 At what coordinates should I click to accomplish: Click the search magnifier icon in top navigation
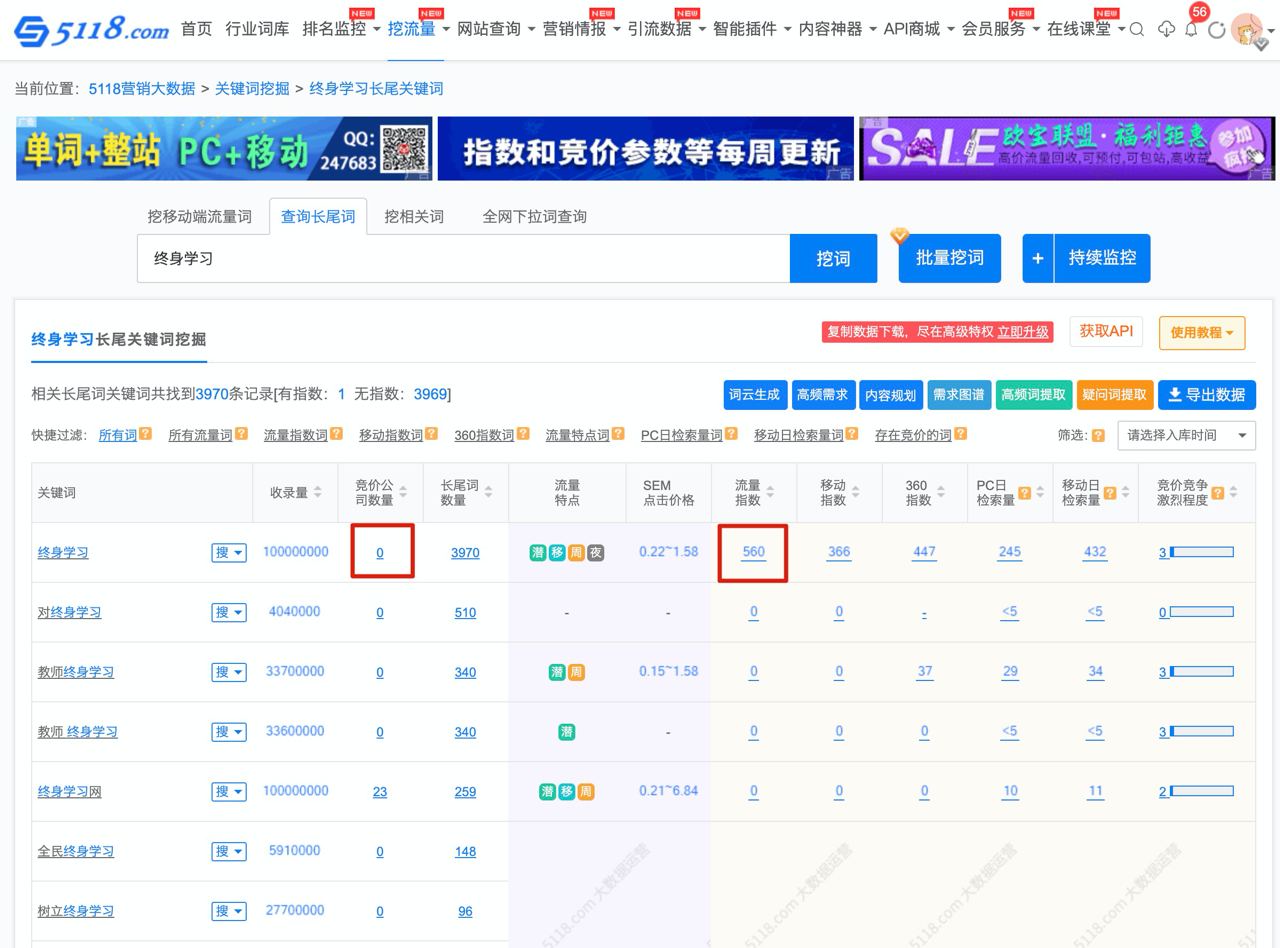[x=1137, y=30]
